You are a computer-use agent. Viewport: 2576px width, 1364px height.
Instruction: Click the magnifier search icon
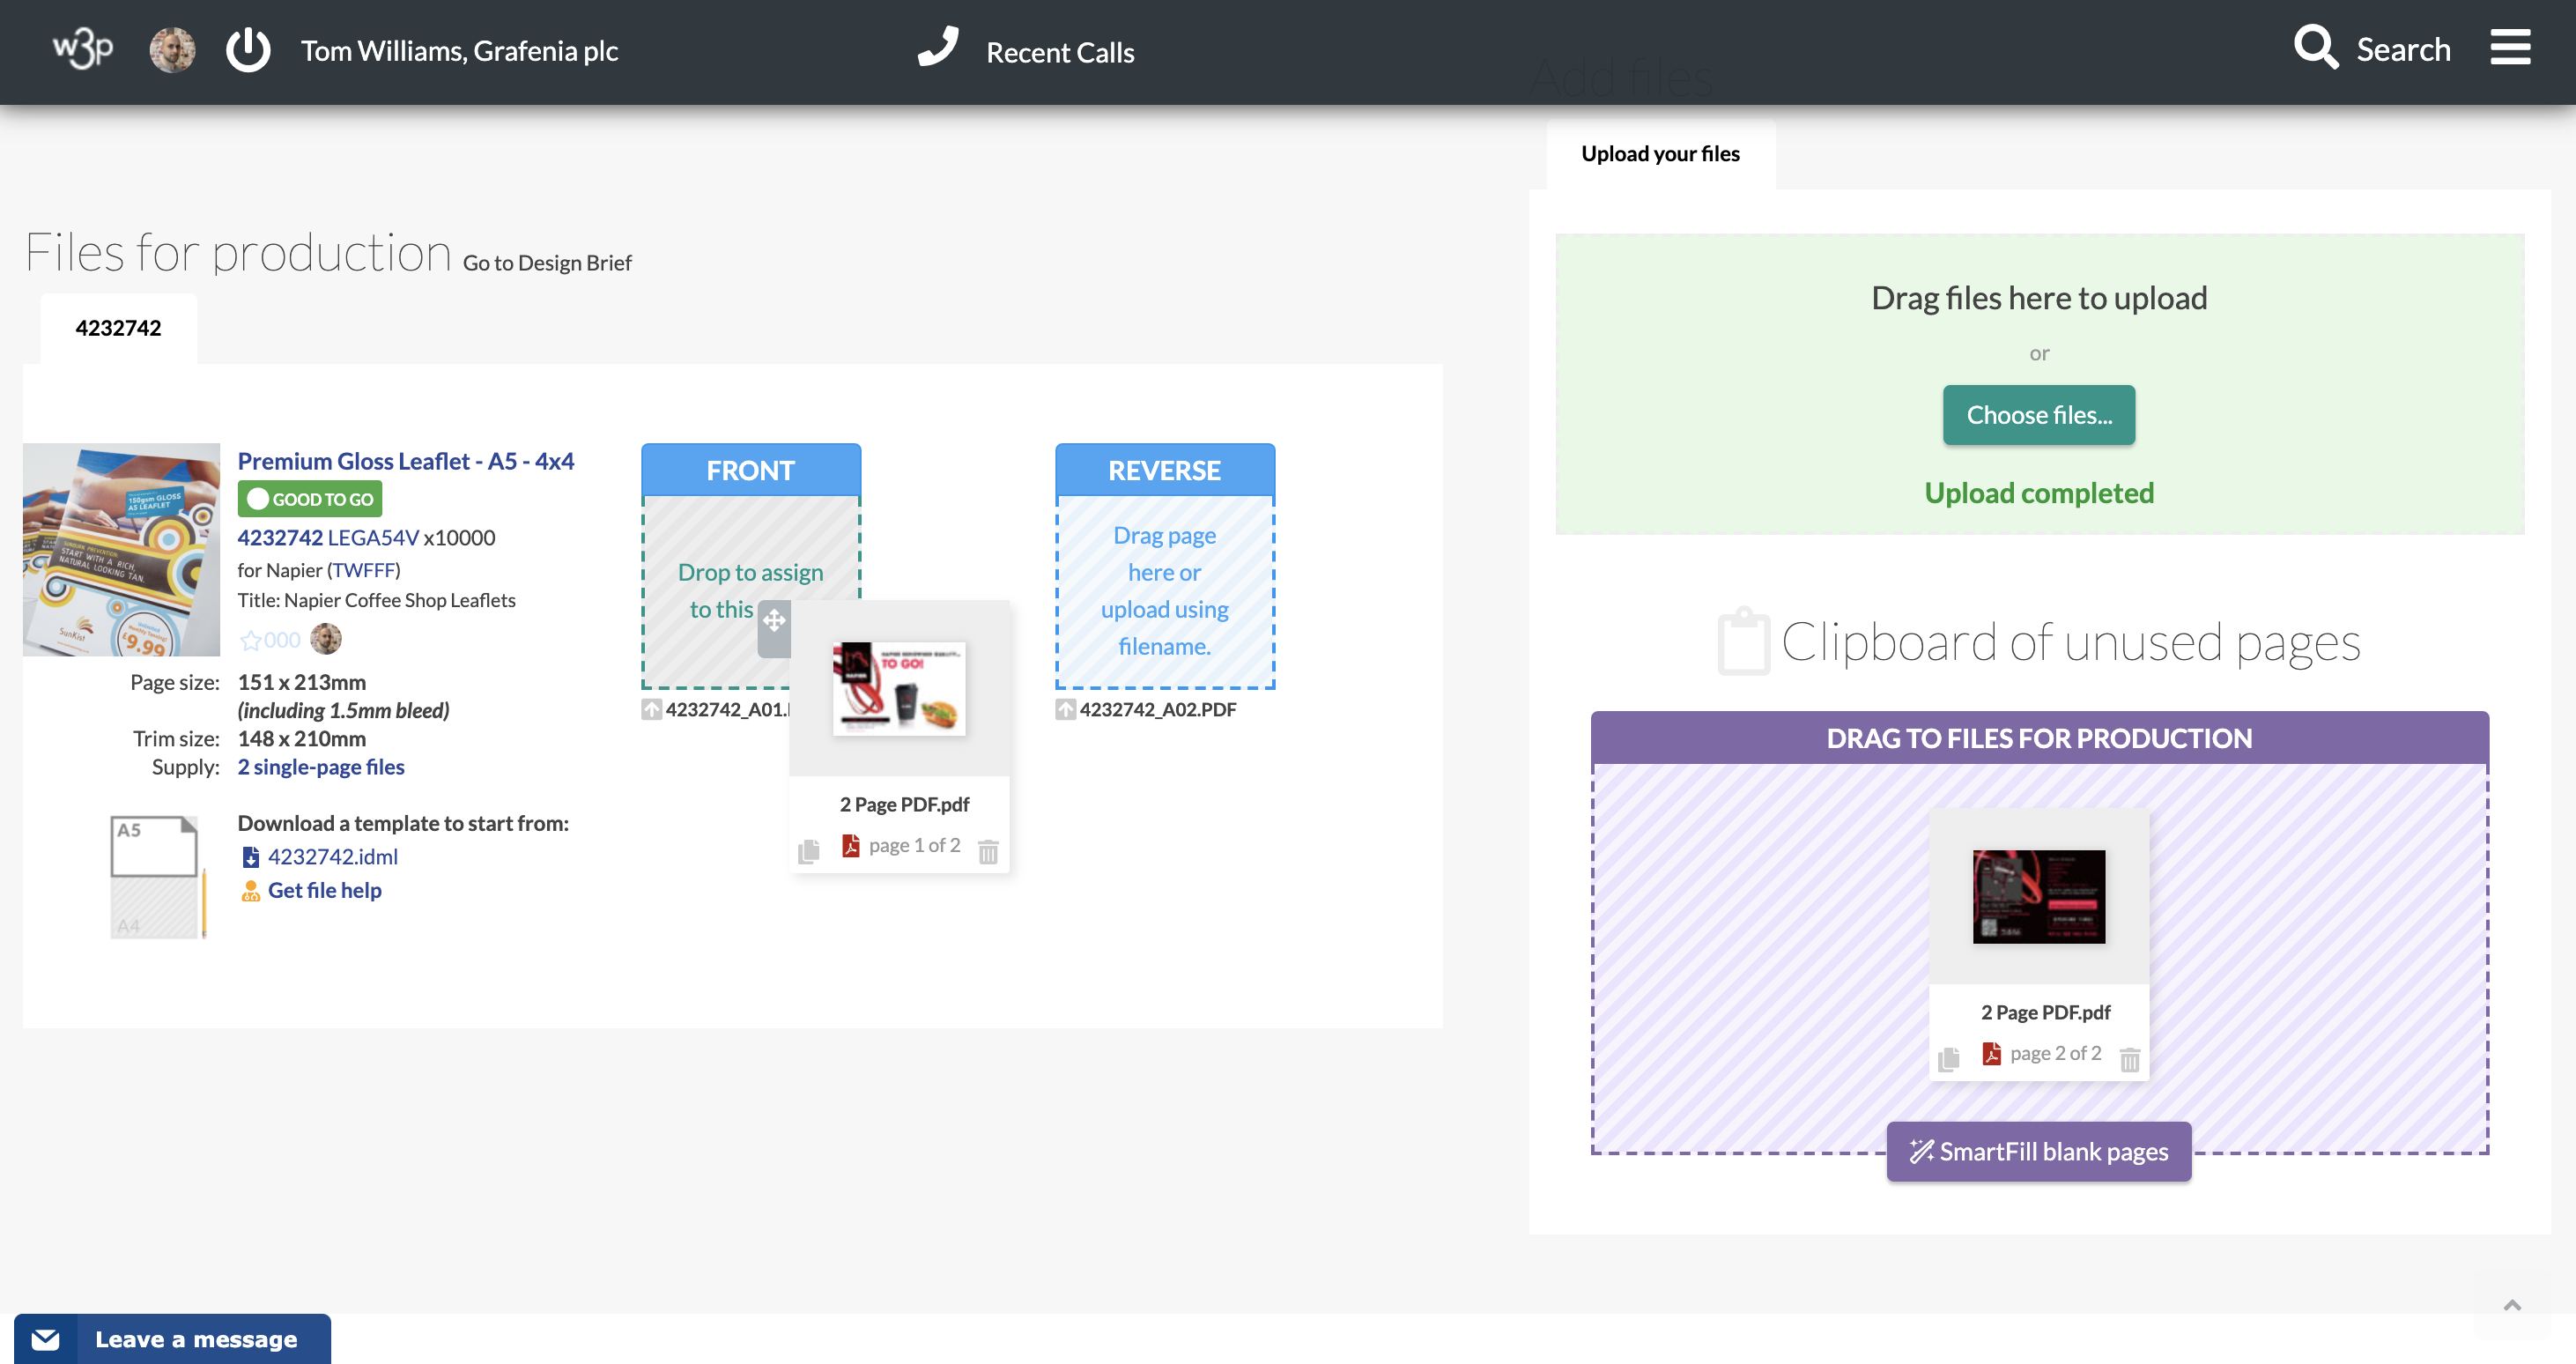[x=2316, y=47]
